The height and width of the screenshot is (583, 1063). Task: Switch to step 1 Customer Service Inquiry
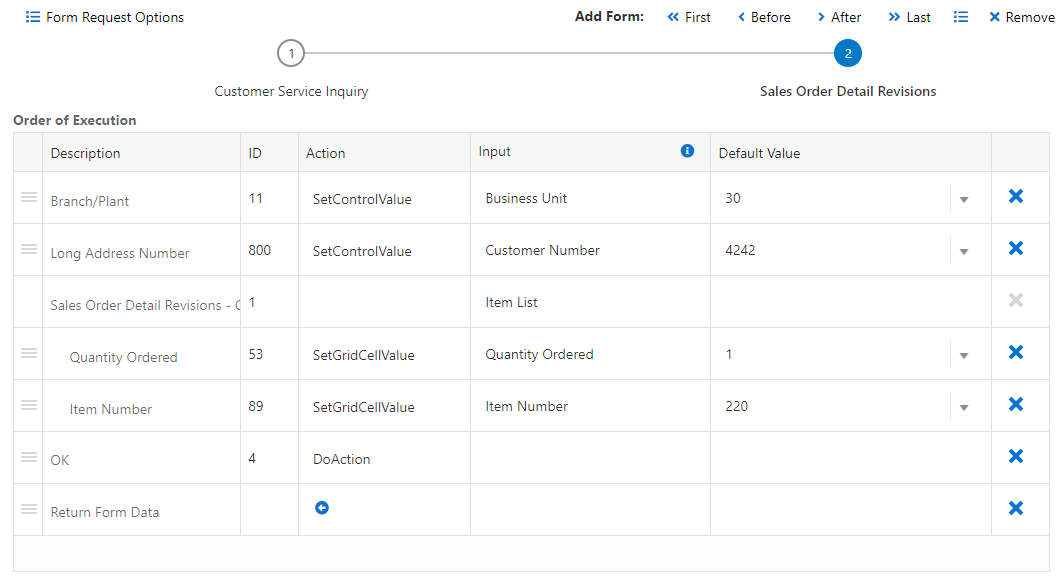click(291, 53)
